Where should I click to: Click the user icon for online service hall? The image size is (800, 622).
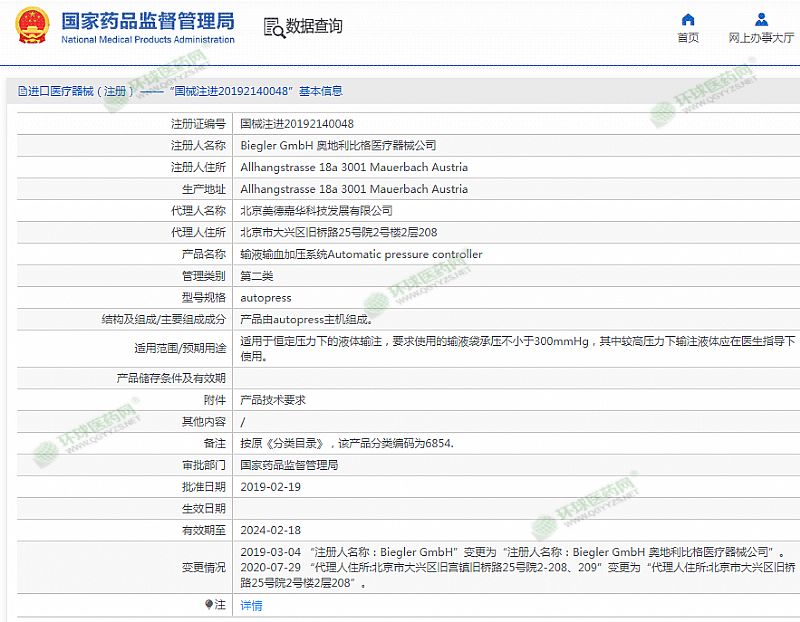pos(761,19)
